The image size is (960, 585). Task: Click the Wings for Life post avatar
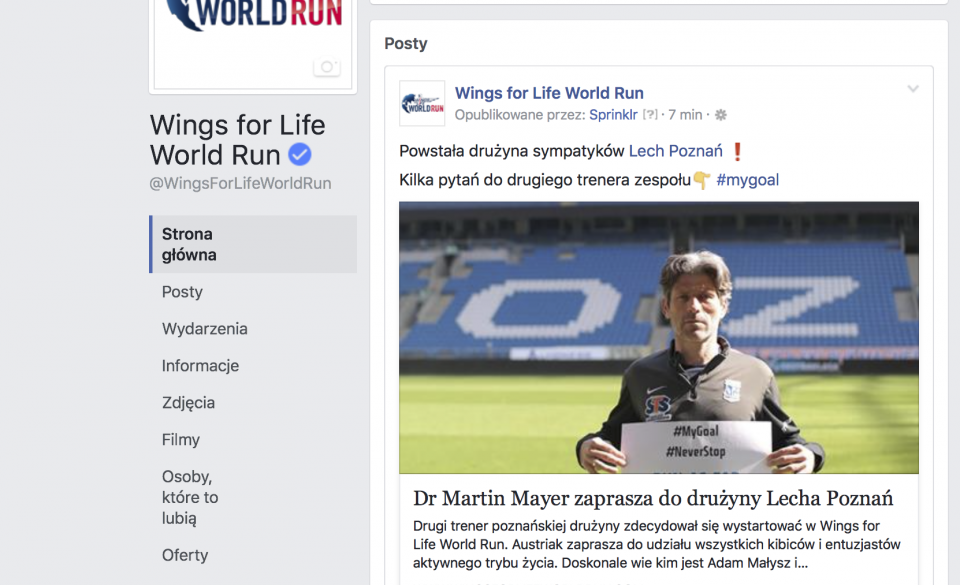pos(422,103)
